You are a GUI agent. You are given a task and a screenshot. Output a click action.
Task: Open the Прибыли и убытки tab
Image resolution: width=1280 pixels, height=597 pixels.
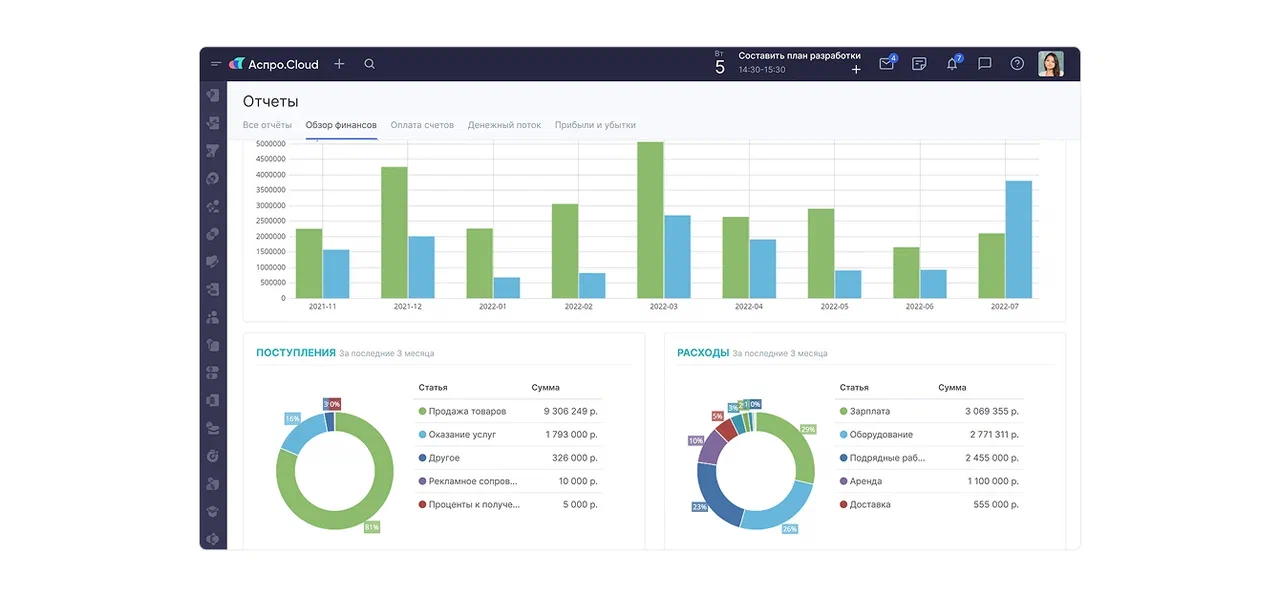(x=595, y=125)
